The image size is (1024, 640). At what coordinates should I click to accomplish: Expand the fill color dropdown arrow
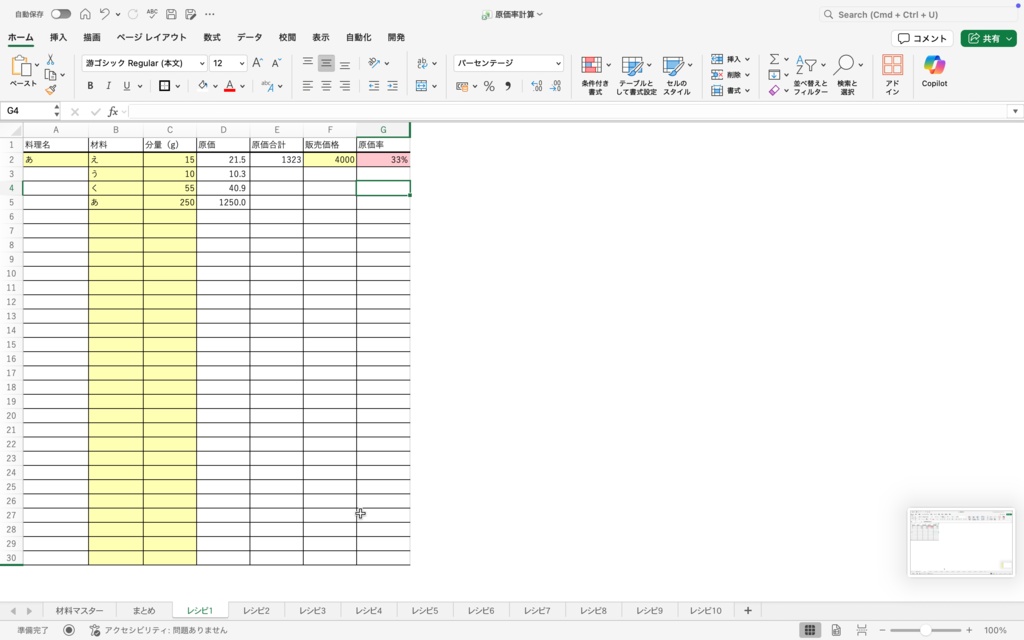click(215, 86)
